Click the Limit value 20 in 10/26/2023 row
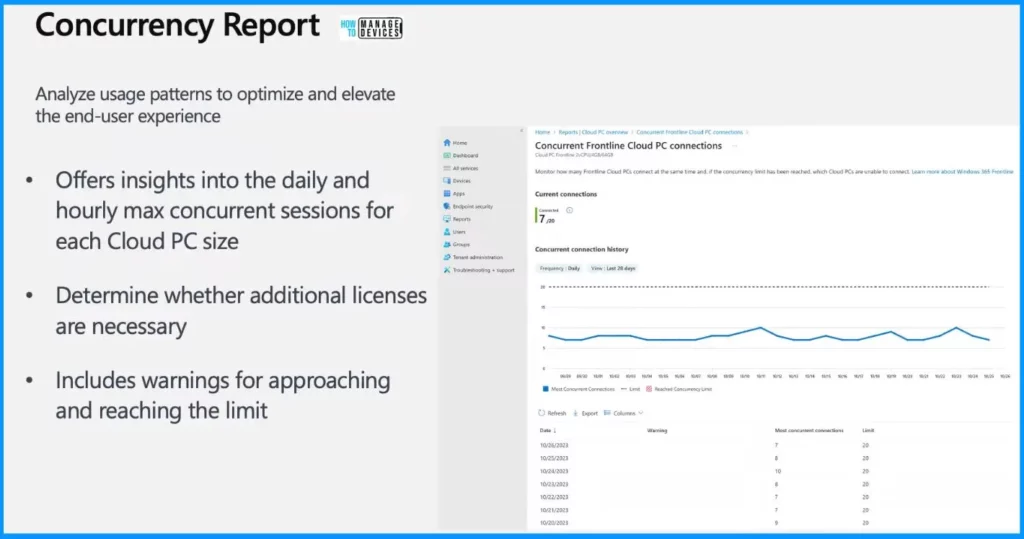1024x539 pixels. (x=865, y=446)
